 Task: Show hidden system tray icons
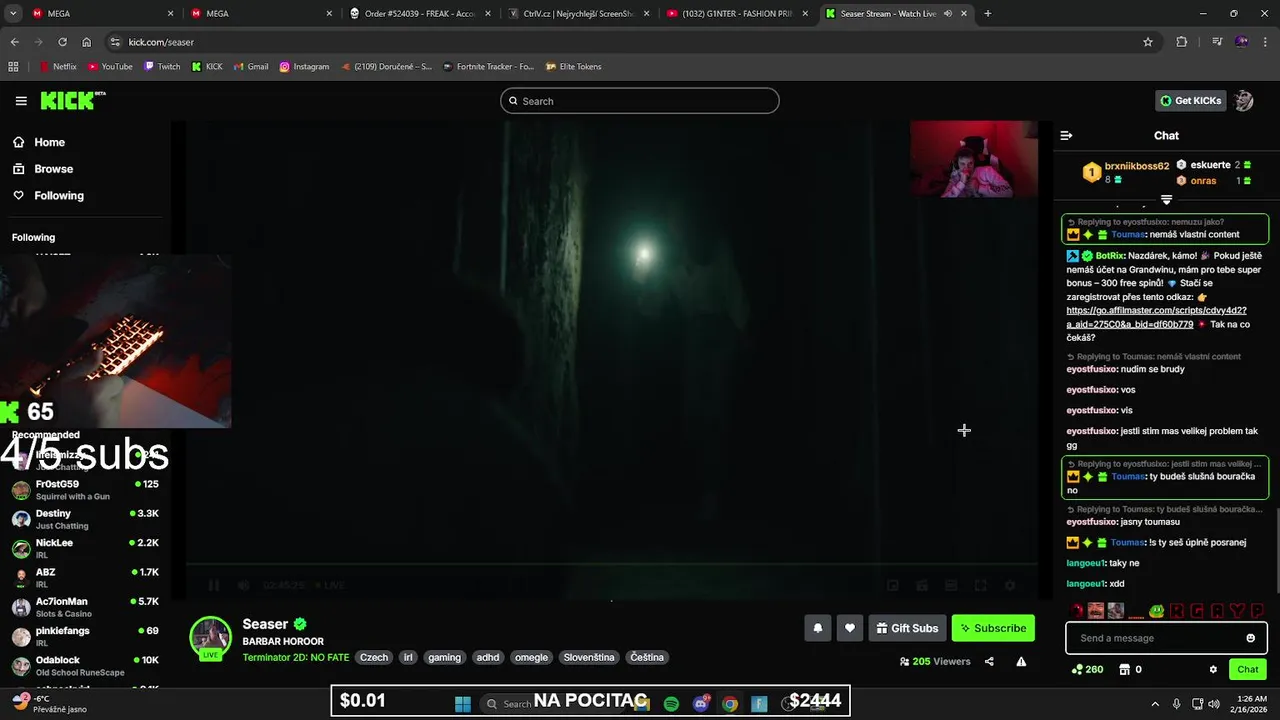tap(1155, 704)
